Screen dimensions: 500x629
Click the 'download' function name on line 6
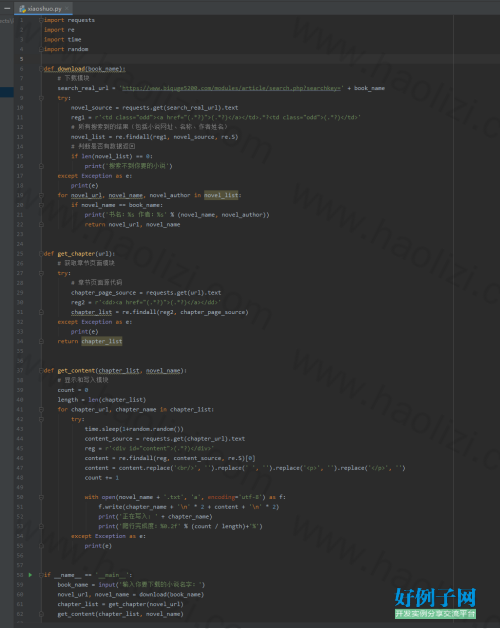pos(71,69)
